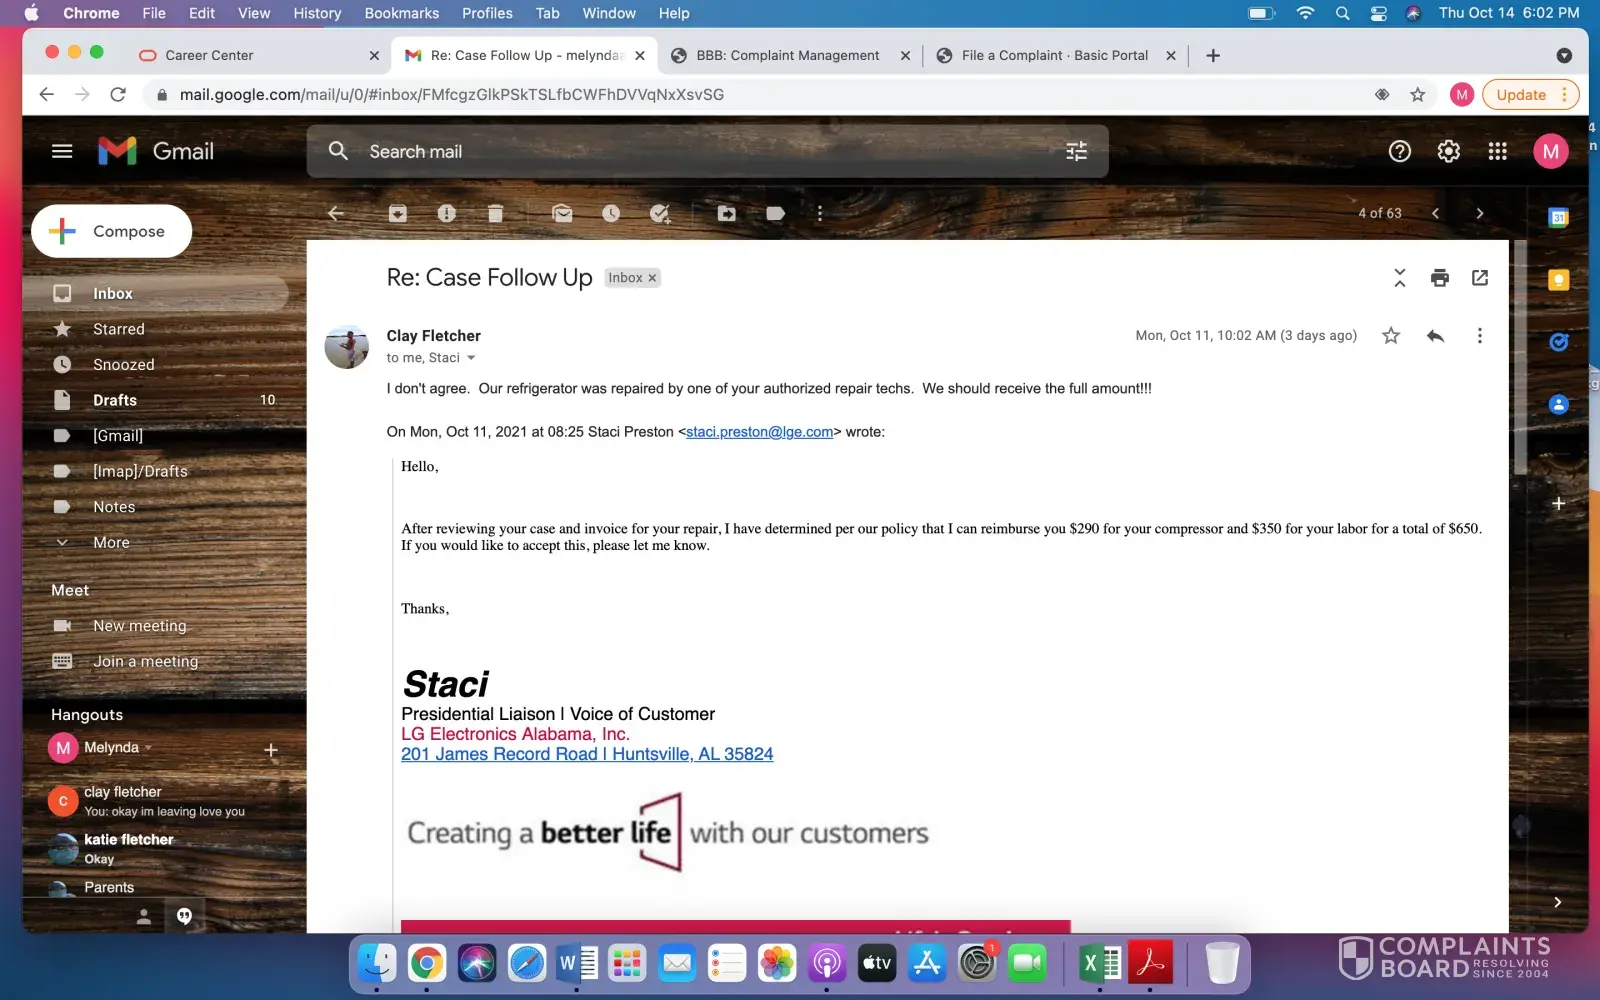The image size is (1600, 1000).
Task: Show search options in the search bar
Action: tap(1076, 151)
